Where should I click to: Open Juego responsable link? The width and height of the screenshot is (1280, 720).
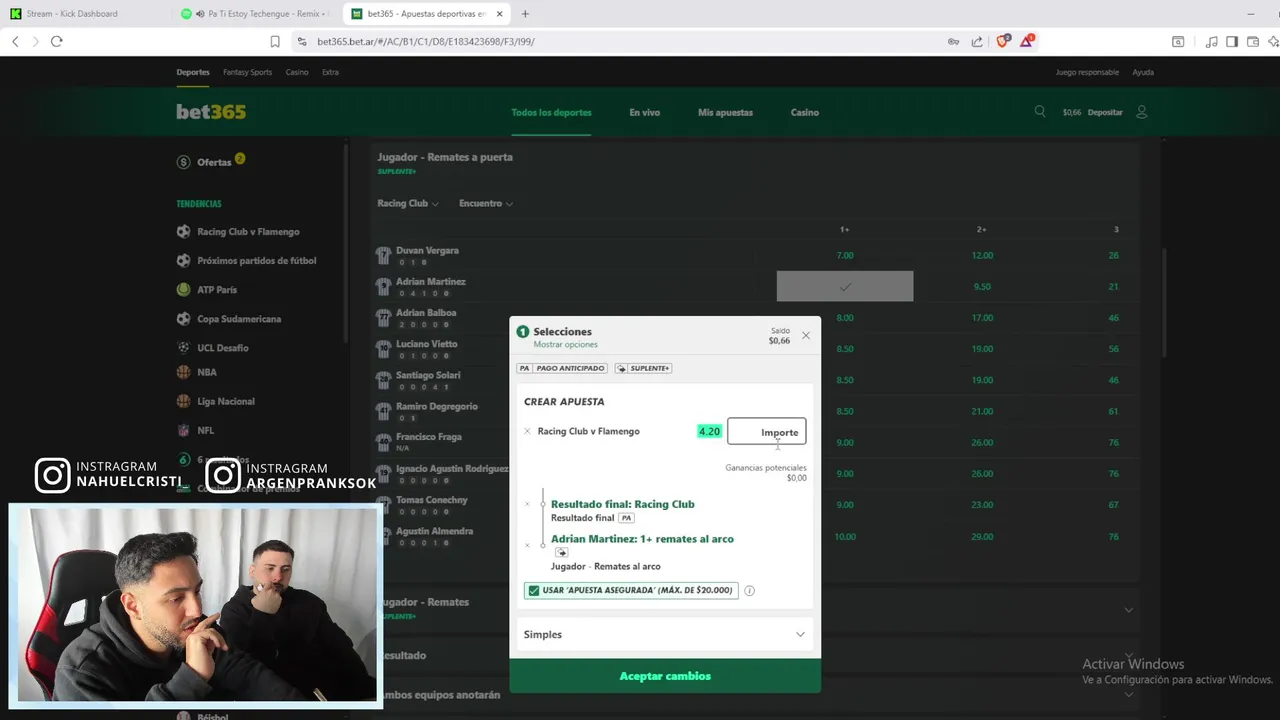coord(1087,72)
